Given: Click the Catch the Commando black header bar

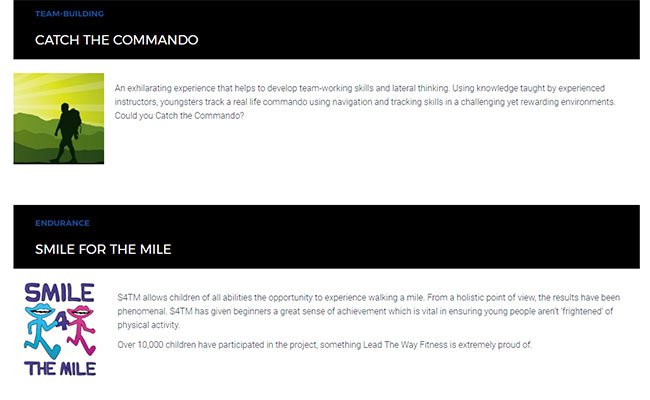Looking at the screenshot, I should pos(400,30).
